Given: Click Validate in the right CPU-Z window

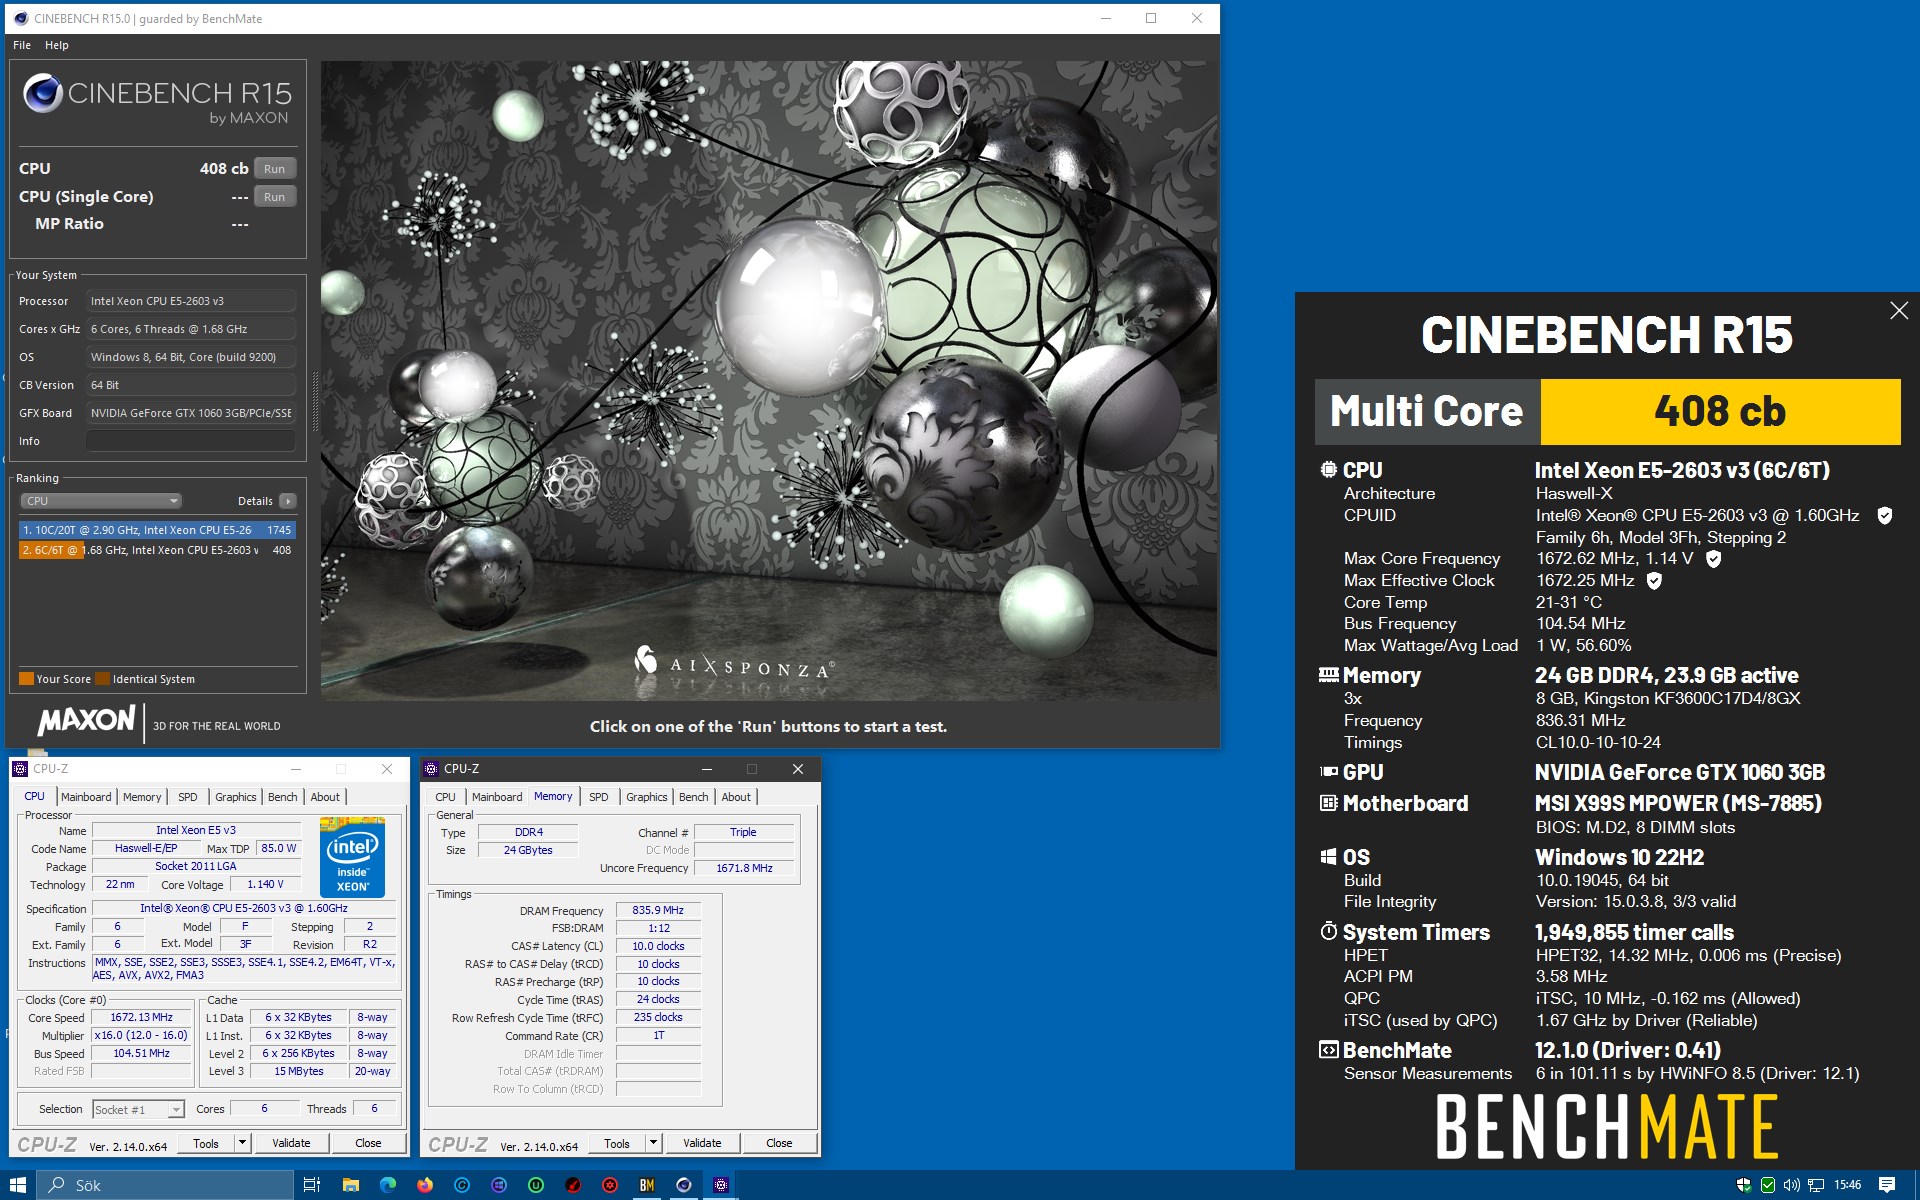Looking at the screenshot, I should (702, 1142).
